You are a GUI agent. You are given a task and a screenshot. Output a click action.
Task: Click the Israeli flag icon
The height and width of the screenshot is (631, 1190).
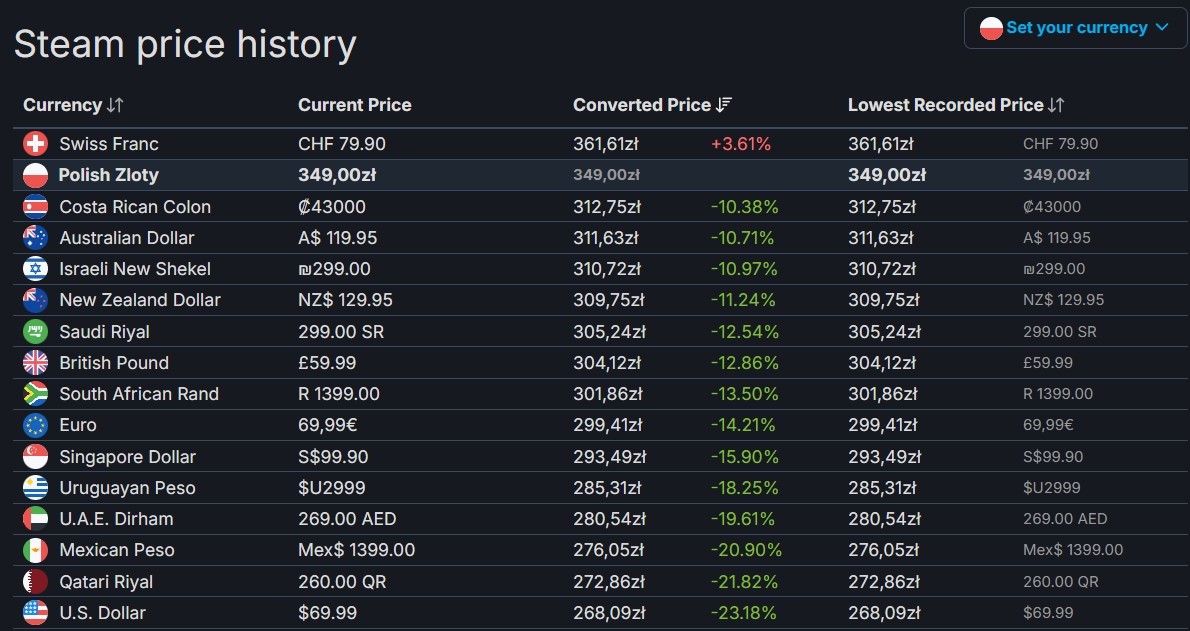36,269
